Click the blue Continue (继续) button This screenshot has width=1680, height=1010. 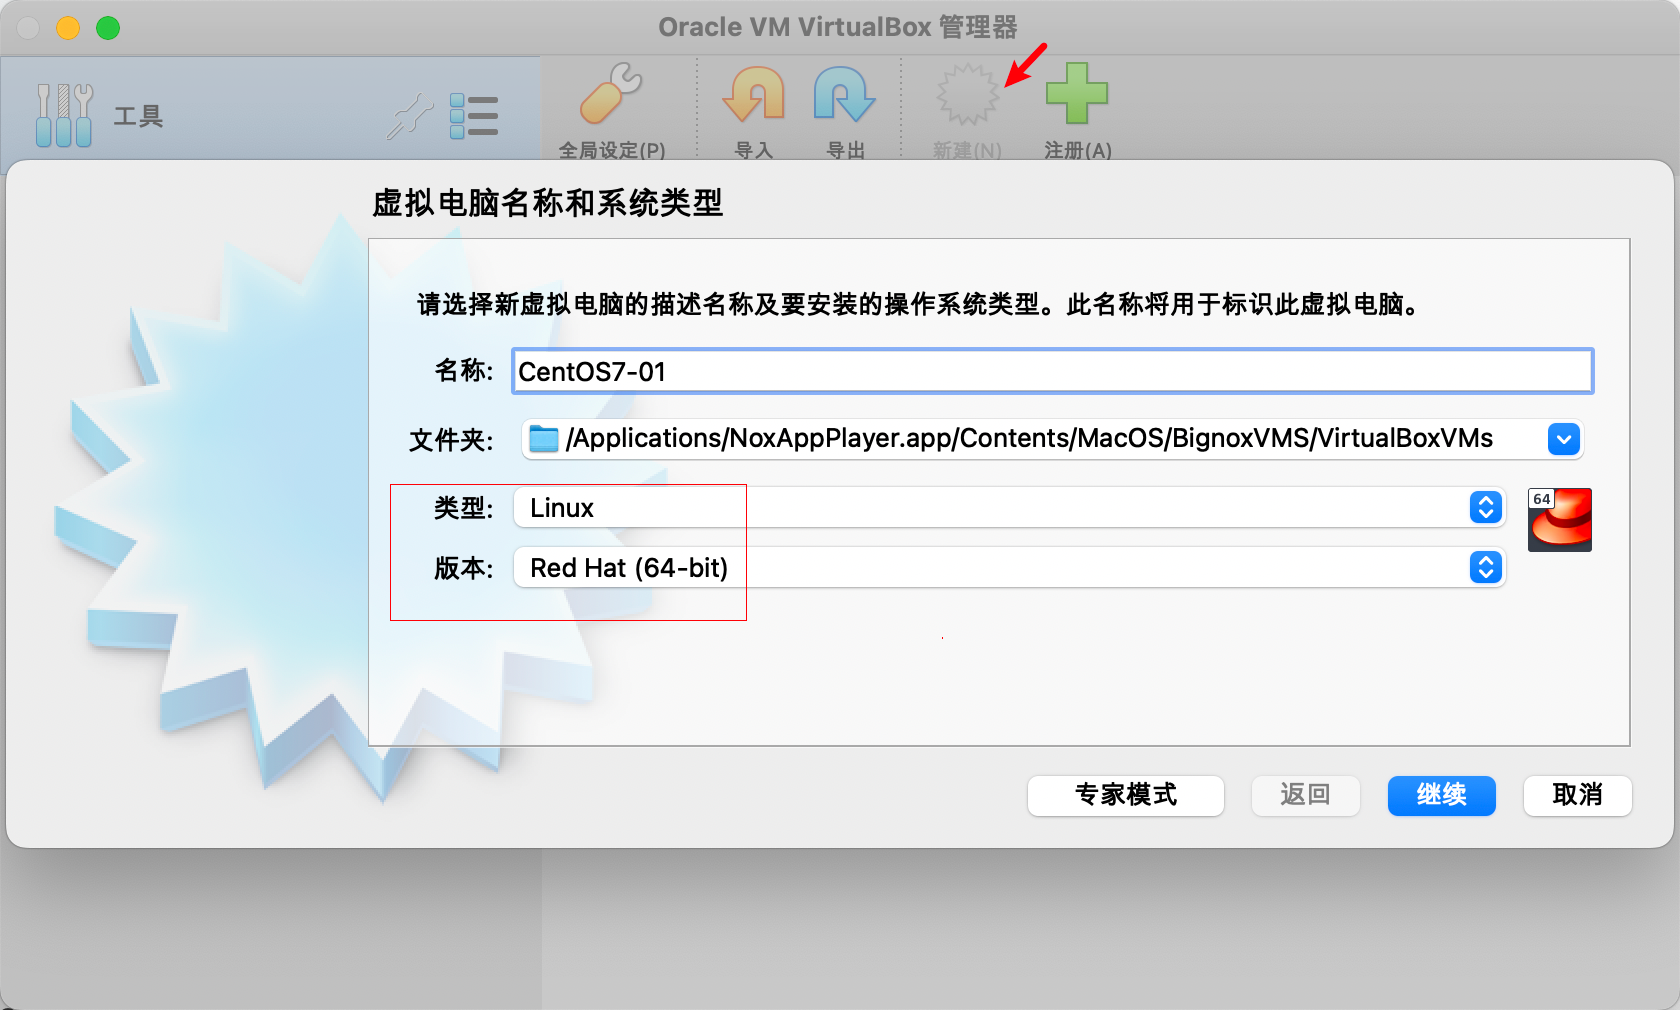(x=1442, y=796)
